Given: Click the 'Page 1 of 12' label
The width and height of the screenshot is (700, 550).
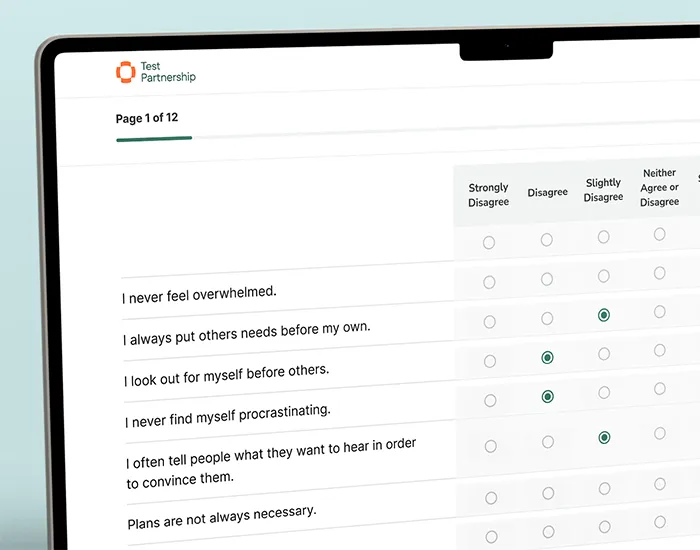Looking at the screenshot, I should coord(146,118).
